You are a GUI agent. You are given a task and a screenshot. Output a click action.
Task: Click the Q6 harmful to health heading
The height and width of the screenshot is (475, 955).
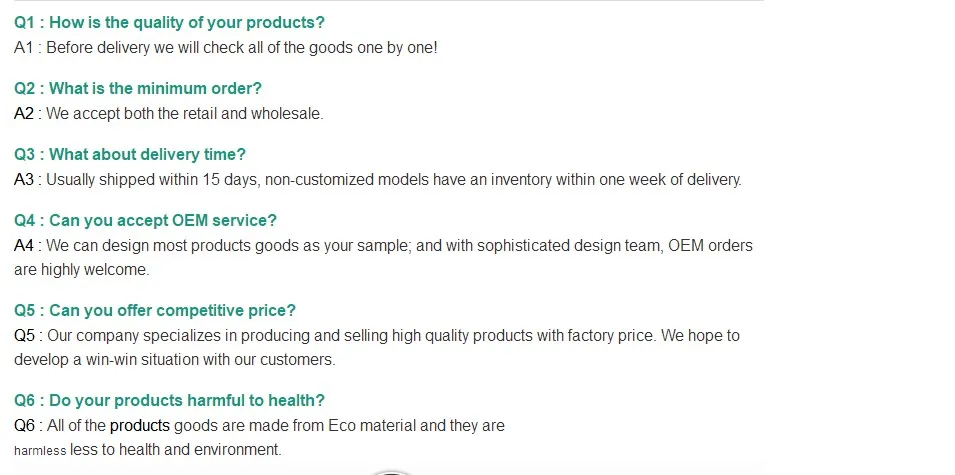click(169, 401)
